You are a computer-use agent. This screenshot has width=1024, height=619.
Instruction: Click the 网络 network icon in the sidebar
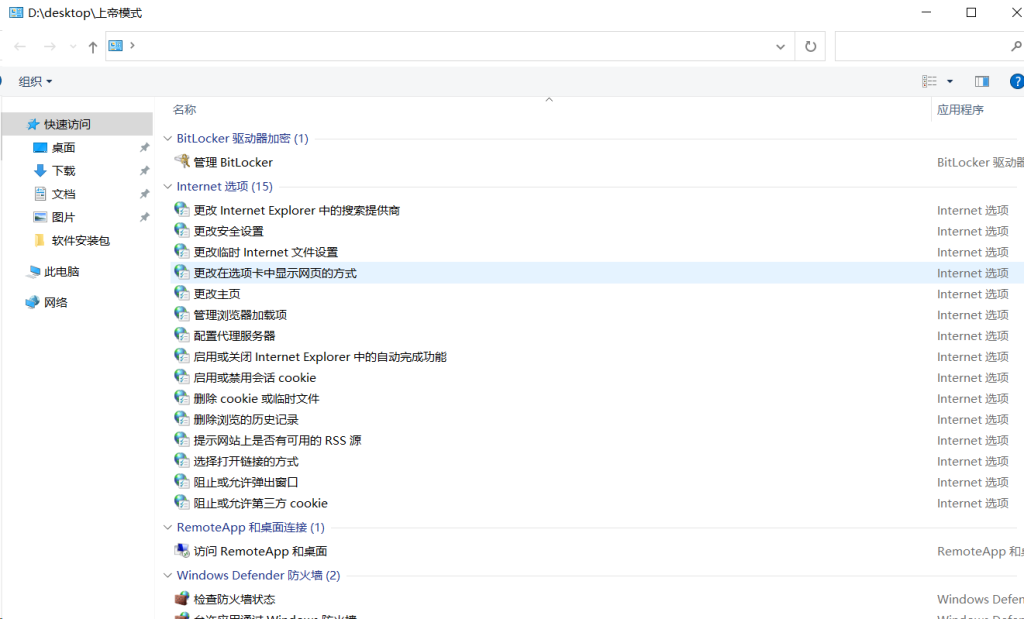tap(33, 303)
